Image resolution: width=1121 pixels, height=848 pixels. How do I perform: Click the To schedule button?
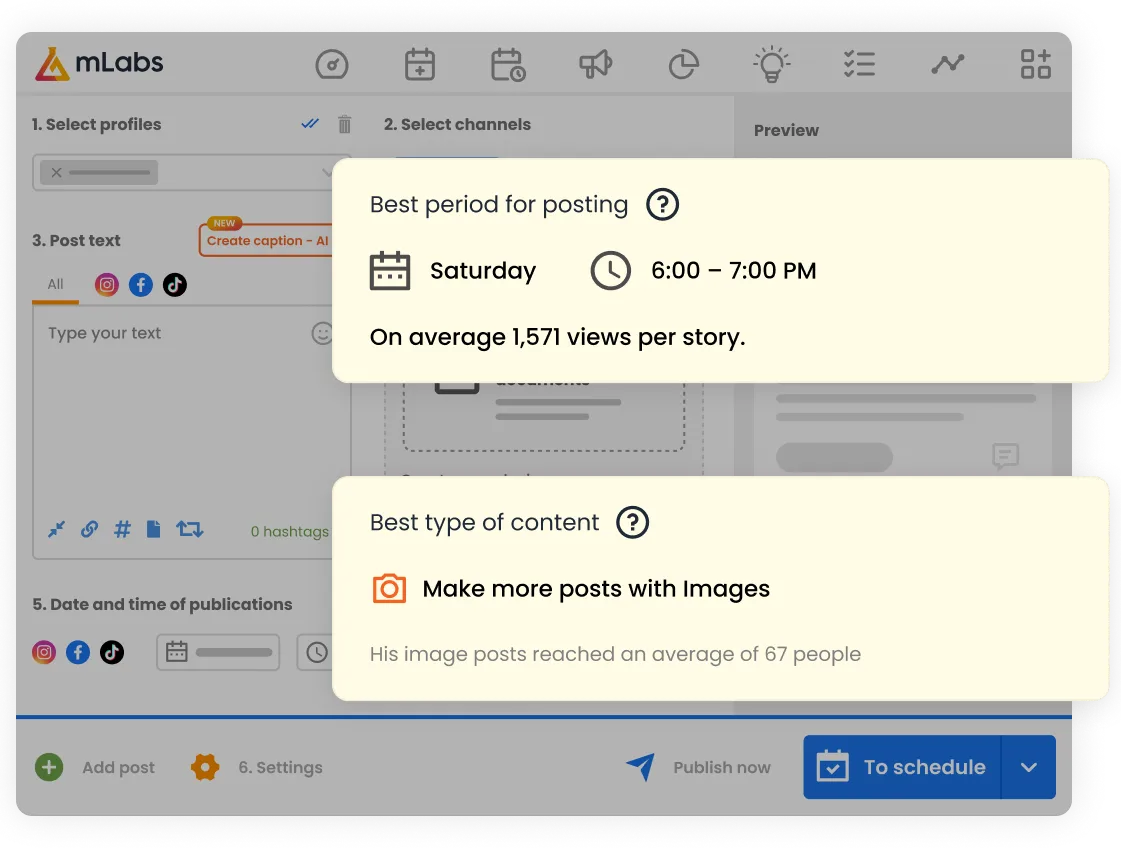point(902,767)
